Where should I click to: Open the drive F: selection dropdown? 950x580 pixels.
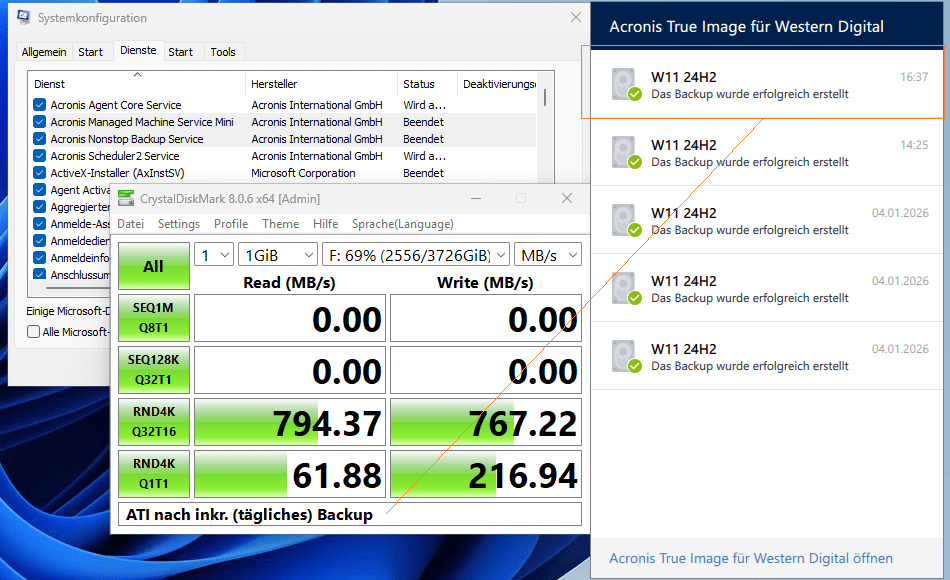416,255
